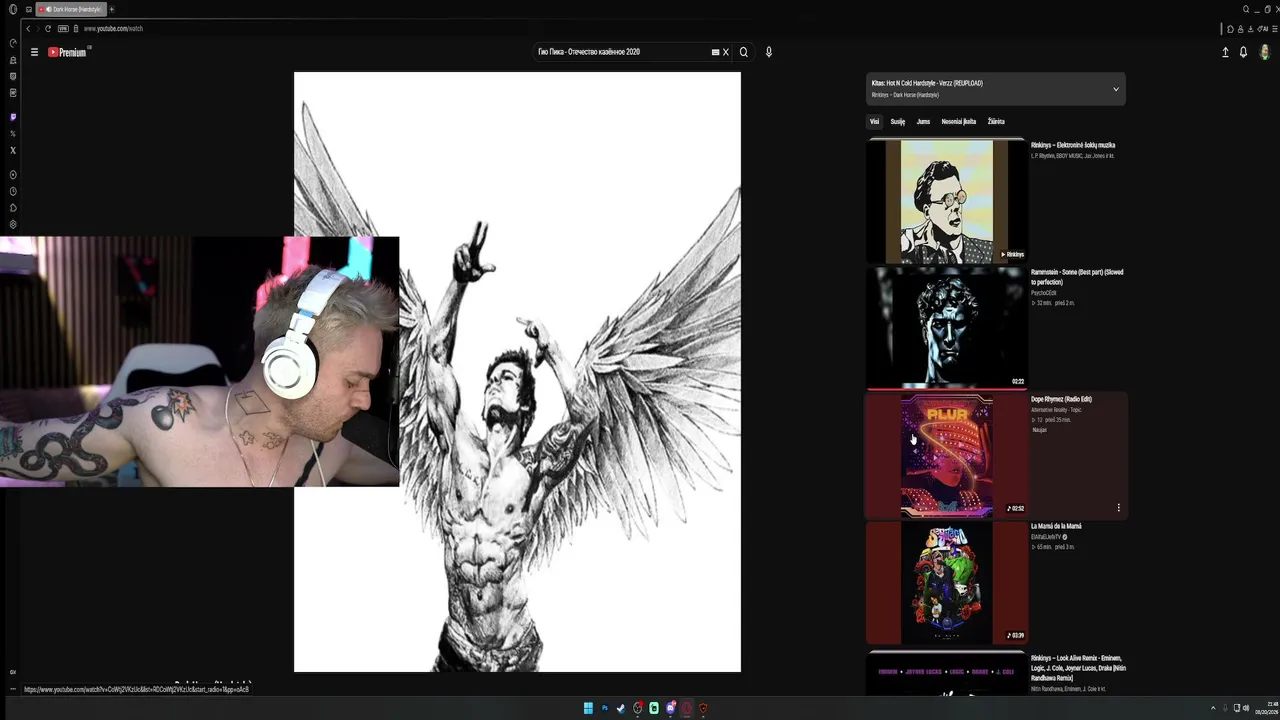Viewport: 1280px width, 720px height.
Task: Open 'Rammstein - Sonne (Best part)' title link
Action: click(x=1077, y=277)
